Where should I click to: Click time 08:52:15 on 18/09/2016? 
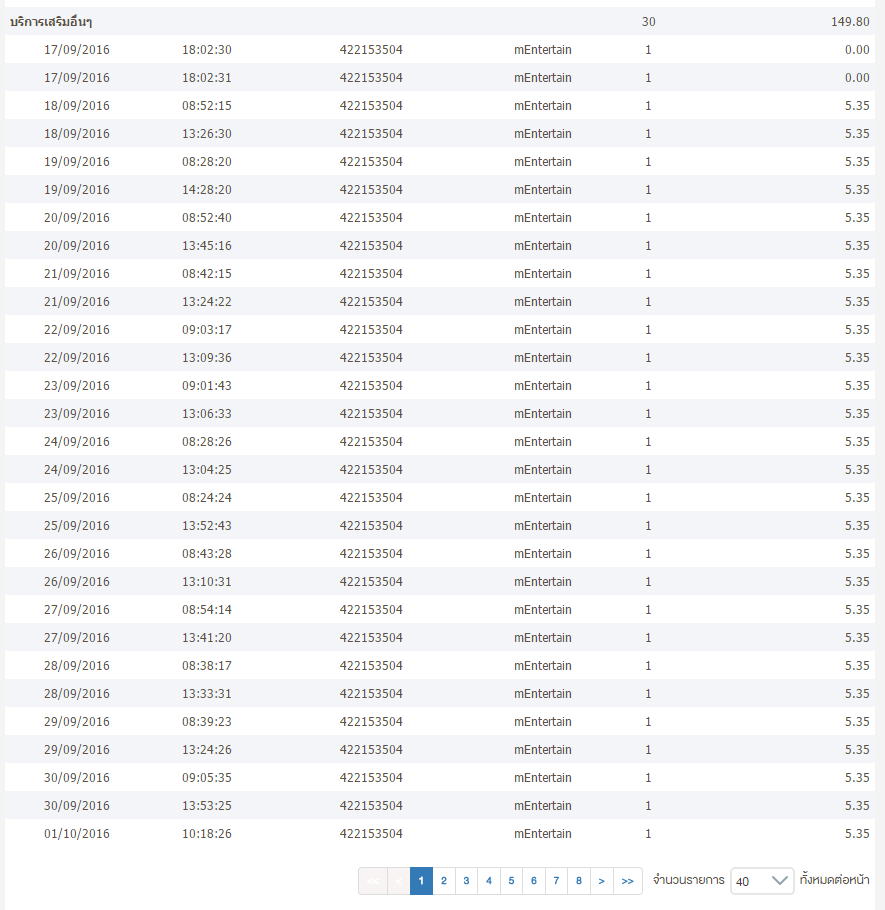pyautogui.click(x=207, y=106)
